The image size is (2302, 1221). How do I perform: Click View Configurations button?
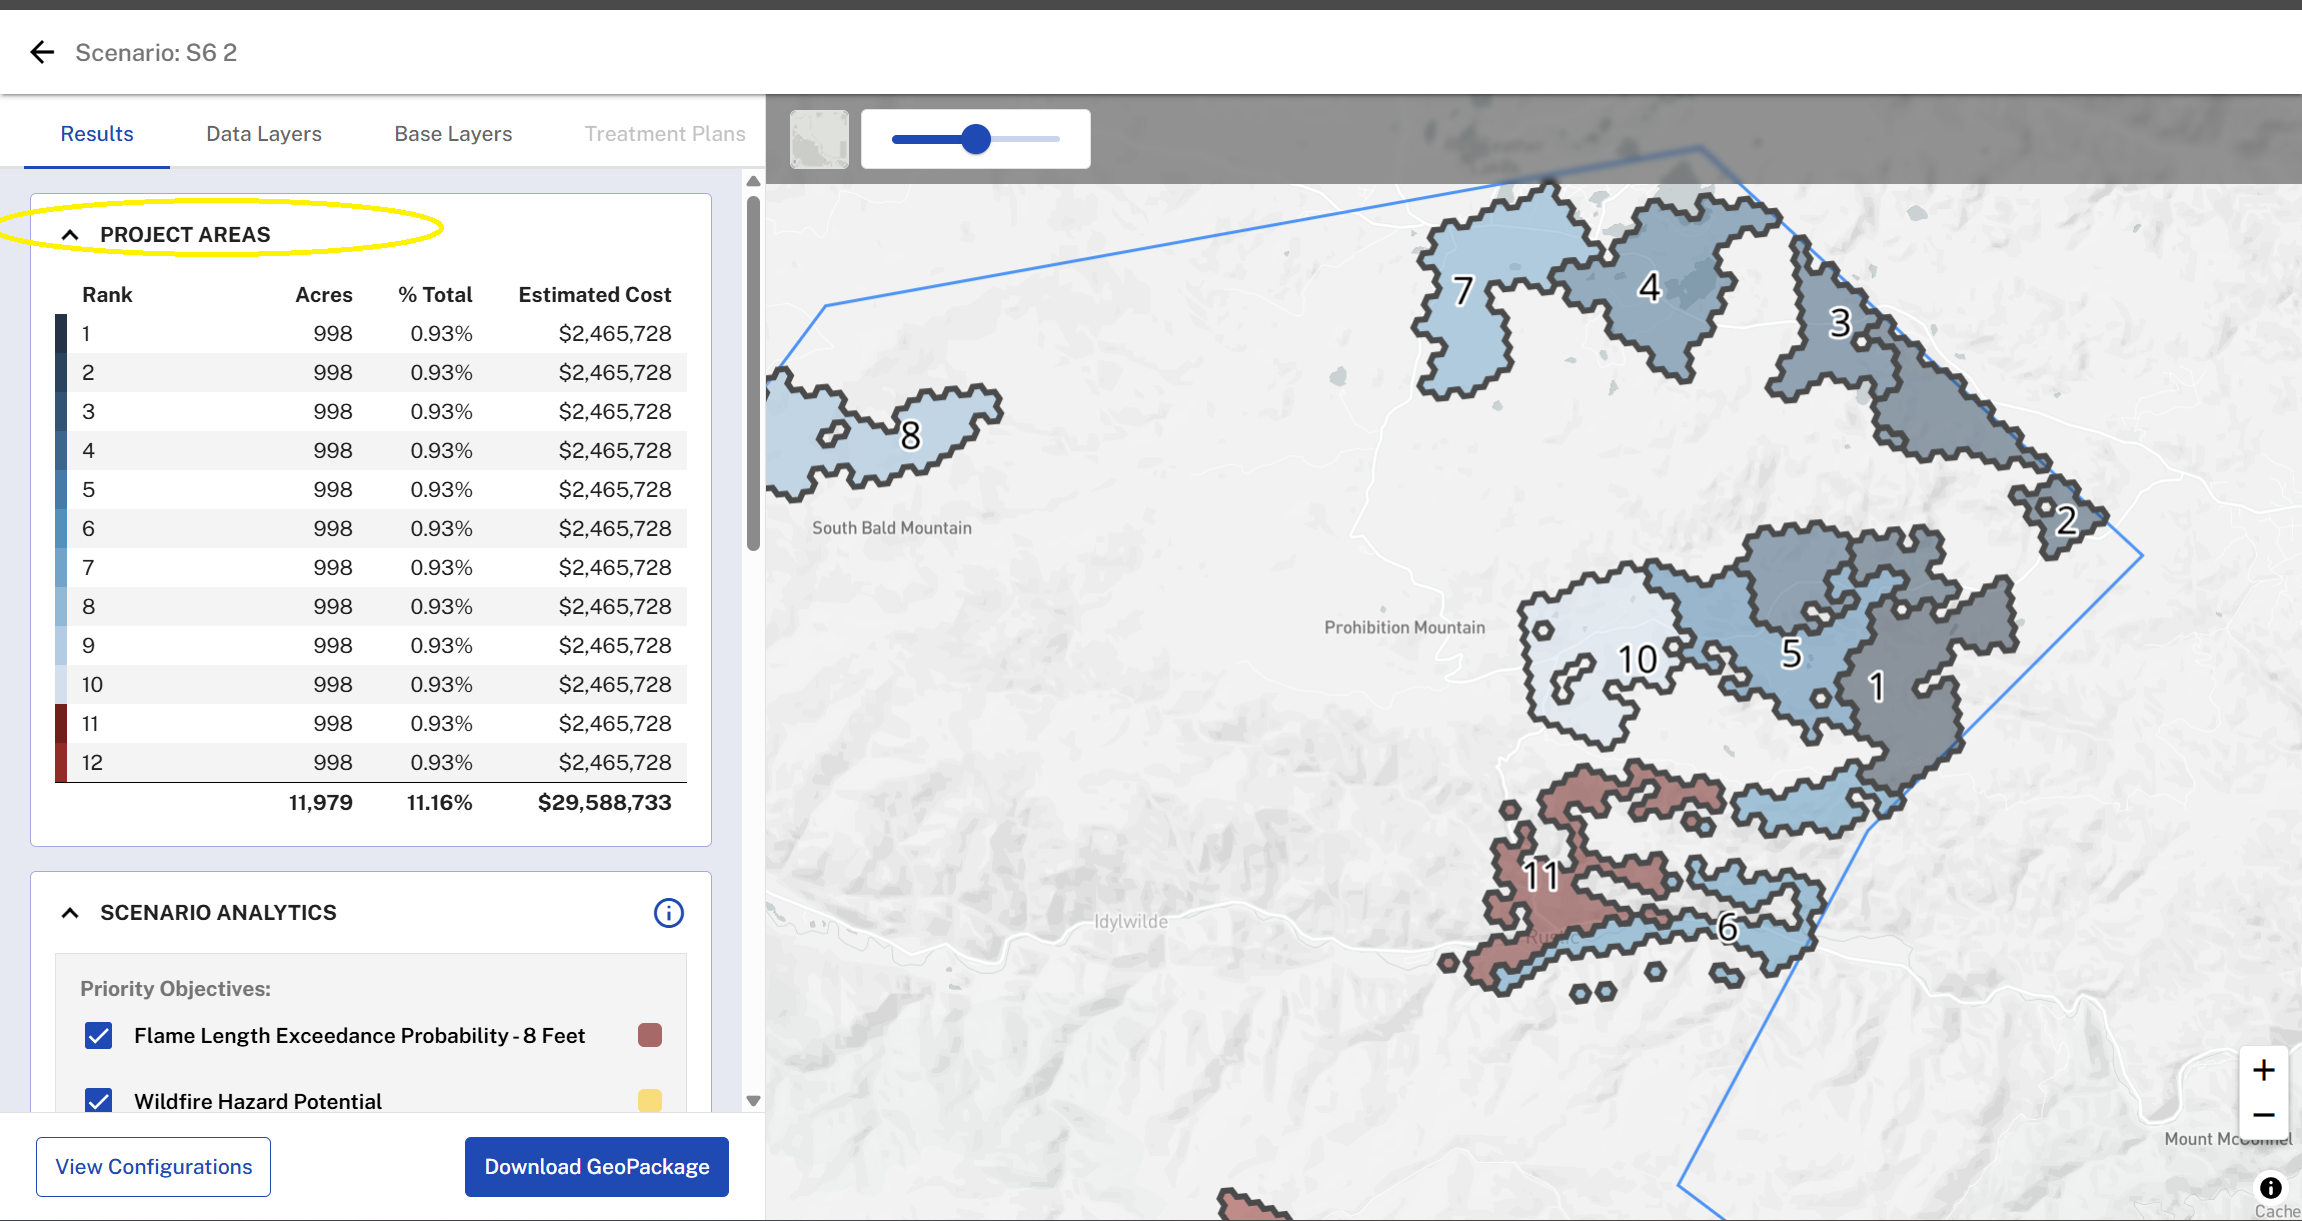154,1166
